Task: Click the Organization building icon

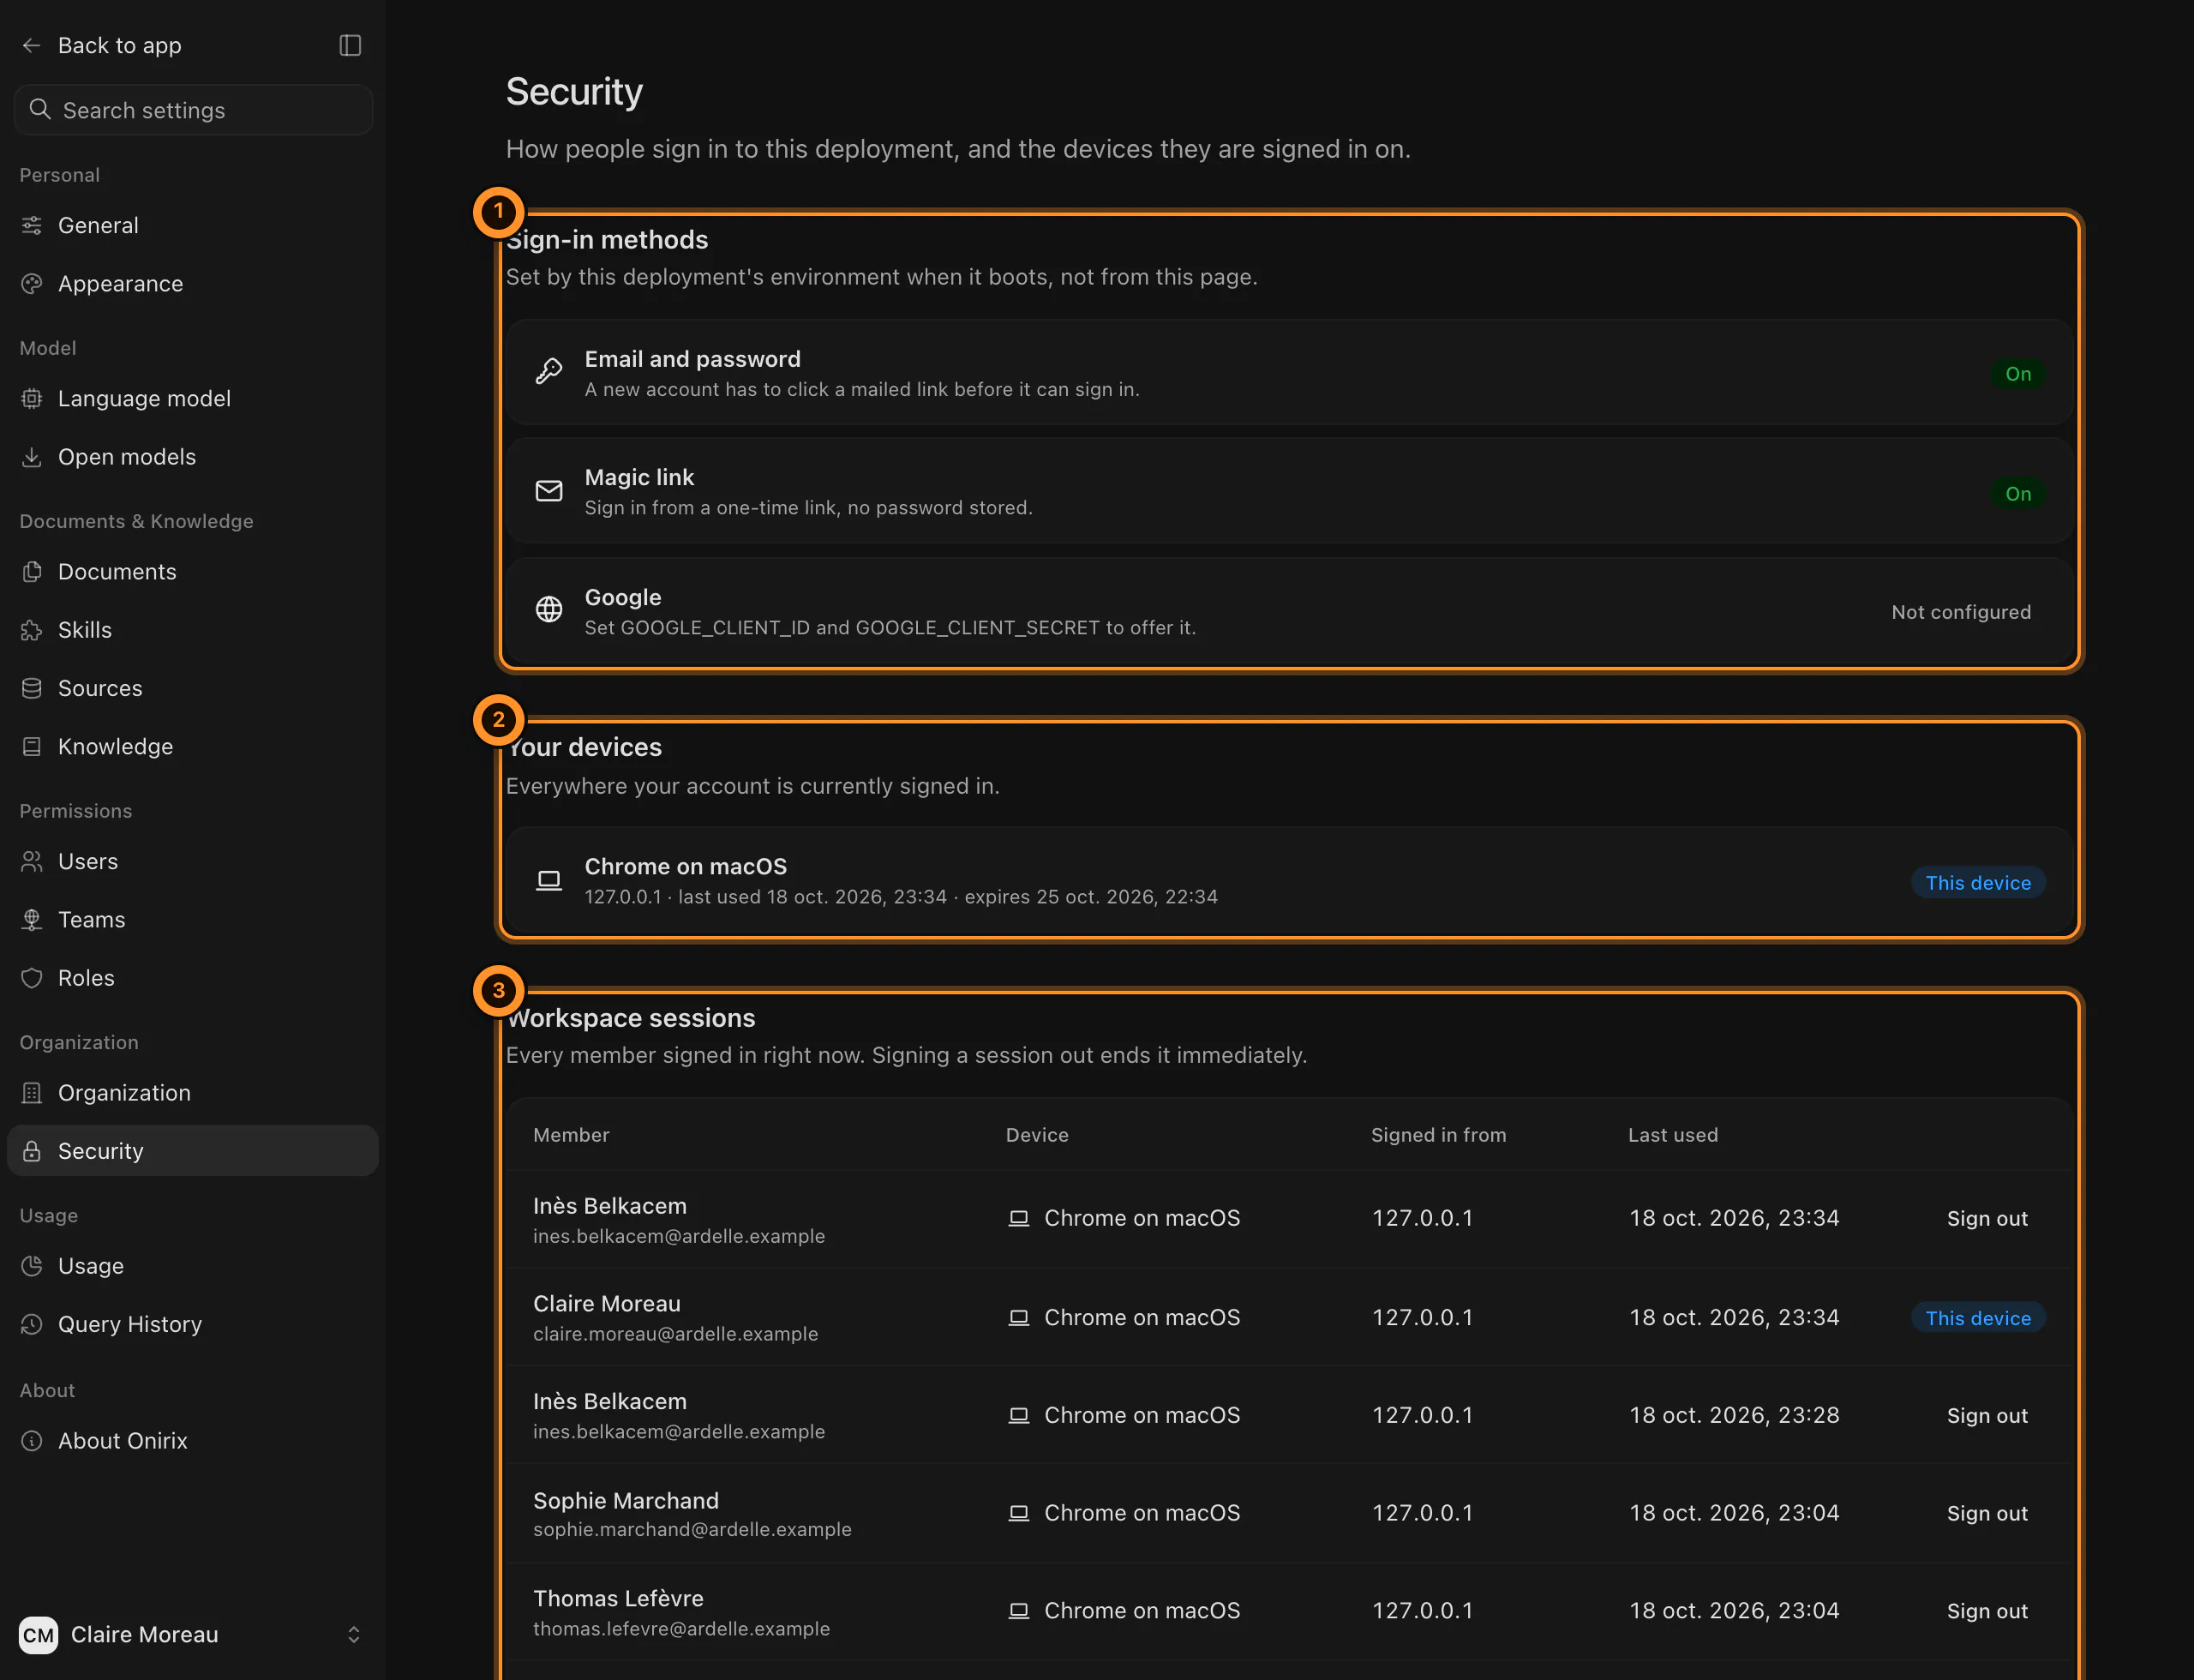Action: pyautogui.click(x=32, y=1093)
